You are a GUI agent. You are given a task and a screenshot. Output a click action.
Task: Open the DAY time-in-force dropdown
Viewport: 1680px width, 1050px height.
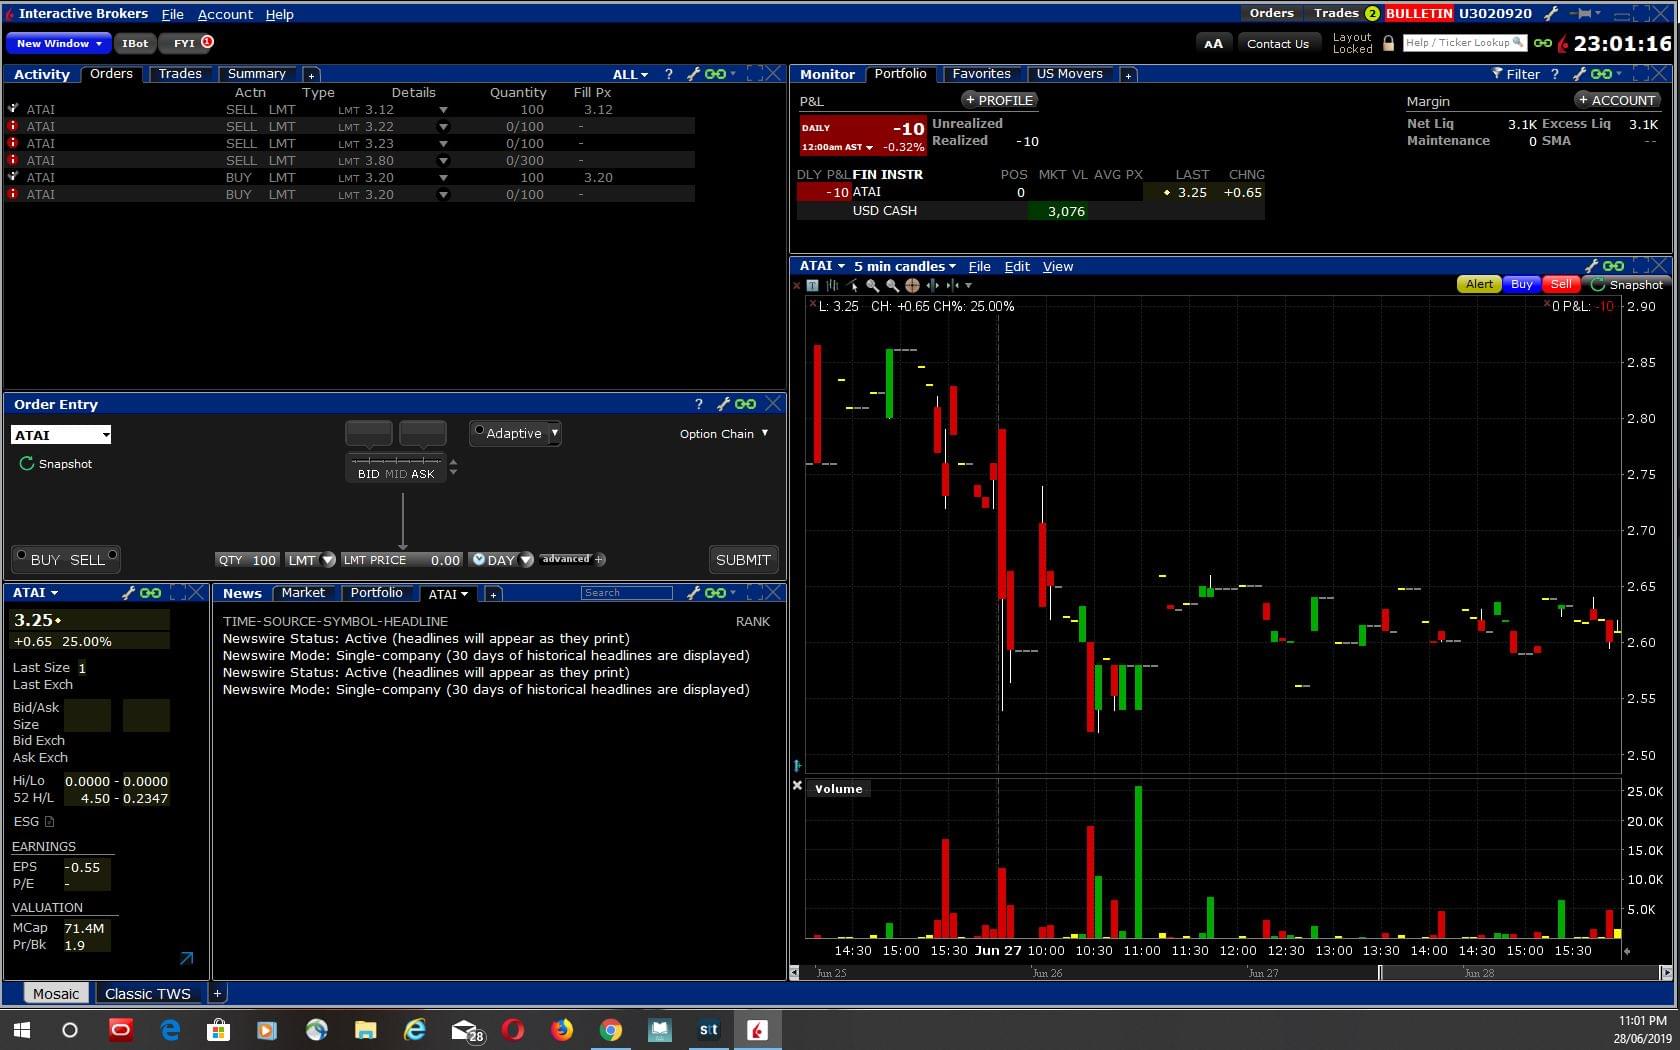pos(526,560)
